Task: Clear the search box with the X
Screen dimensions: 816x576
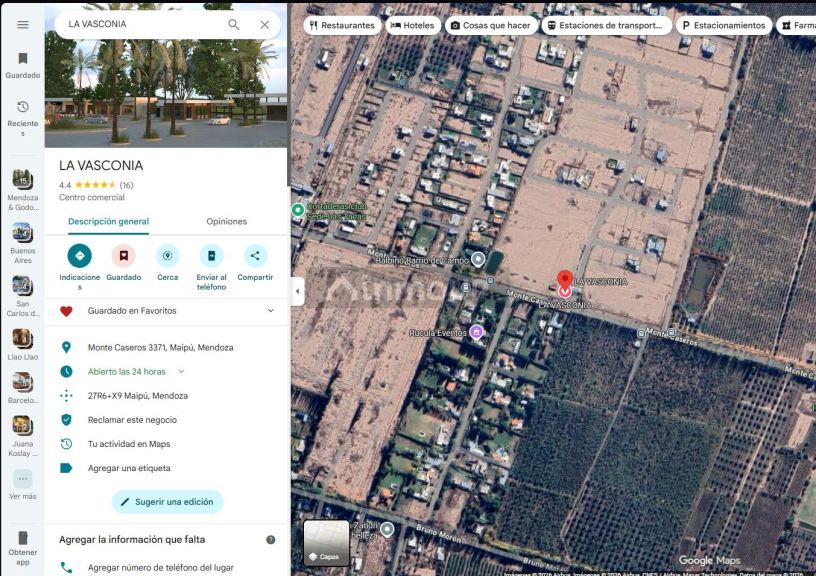Action: (x=264, y=23)
